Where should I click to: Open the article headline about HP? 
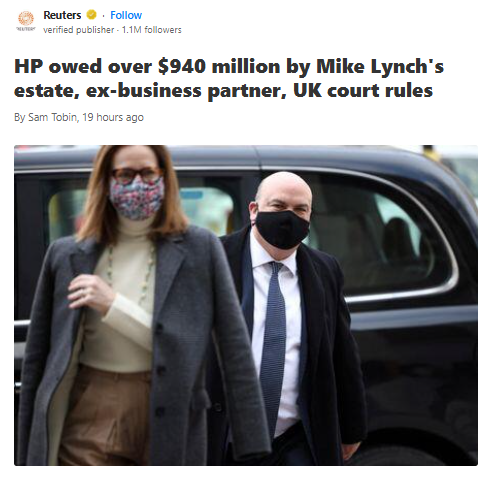pyautogui.click(x=229, y=78)
